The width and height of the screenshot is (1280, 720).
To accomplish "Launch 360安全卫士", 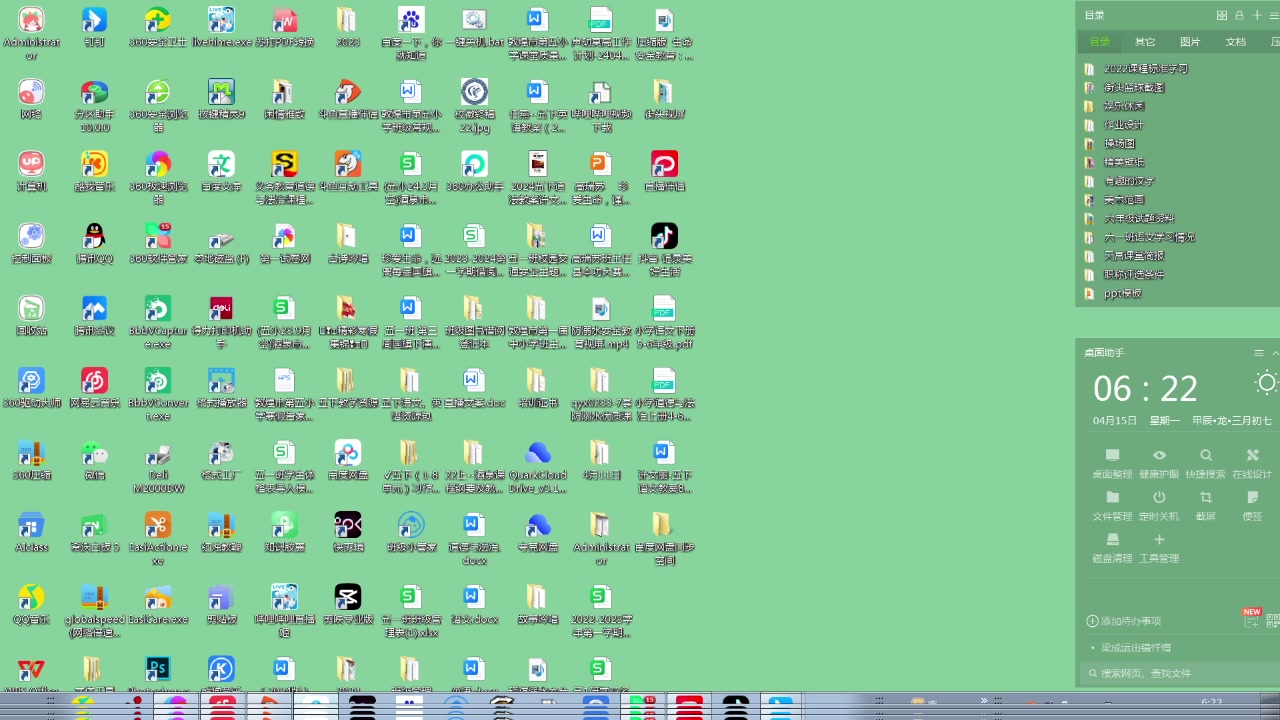I will click(158, 27).
